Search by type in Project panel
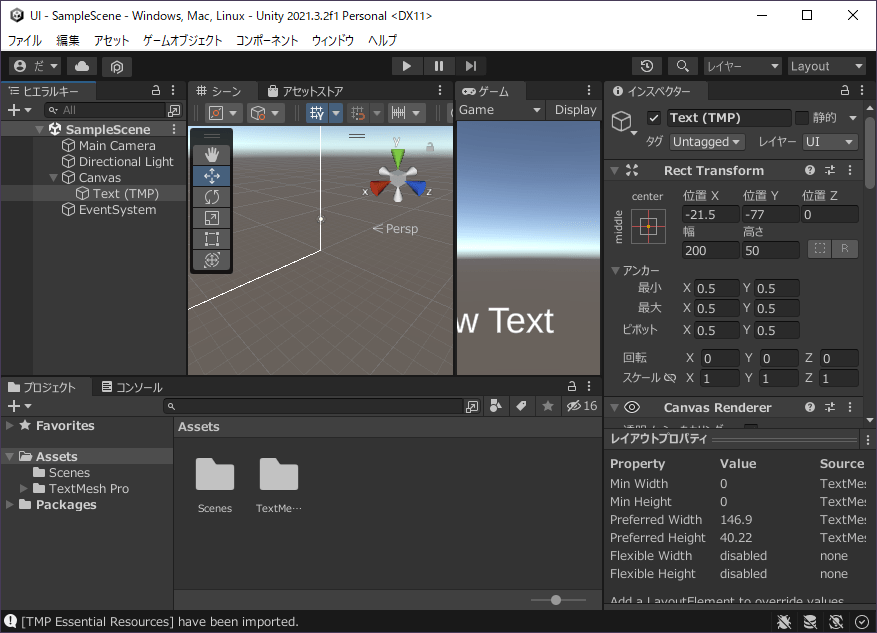877x633 pixels. (x=495, y=406)
